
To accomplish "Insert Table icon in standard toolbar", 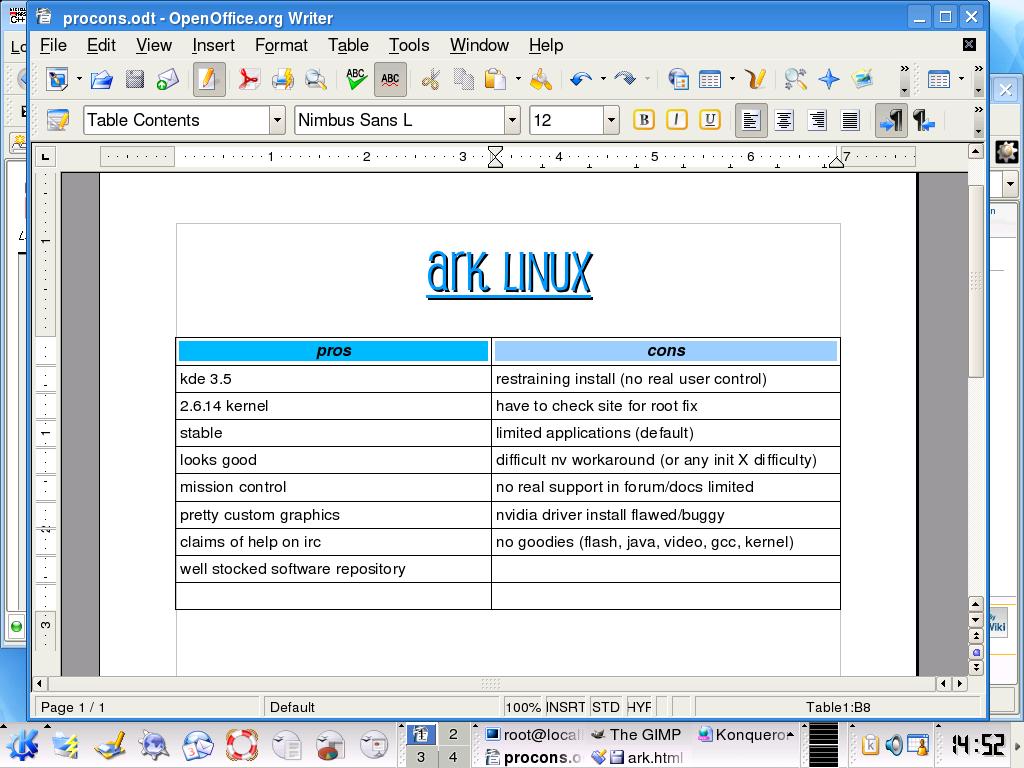I will 710,80.
